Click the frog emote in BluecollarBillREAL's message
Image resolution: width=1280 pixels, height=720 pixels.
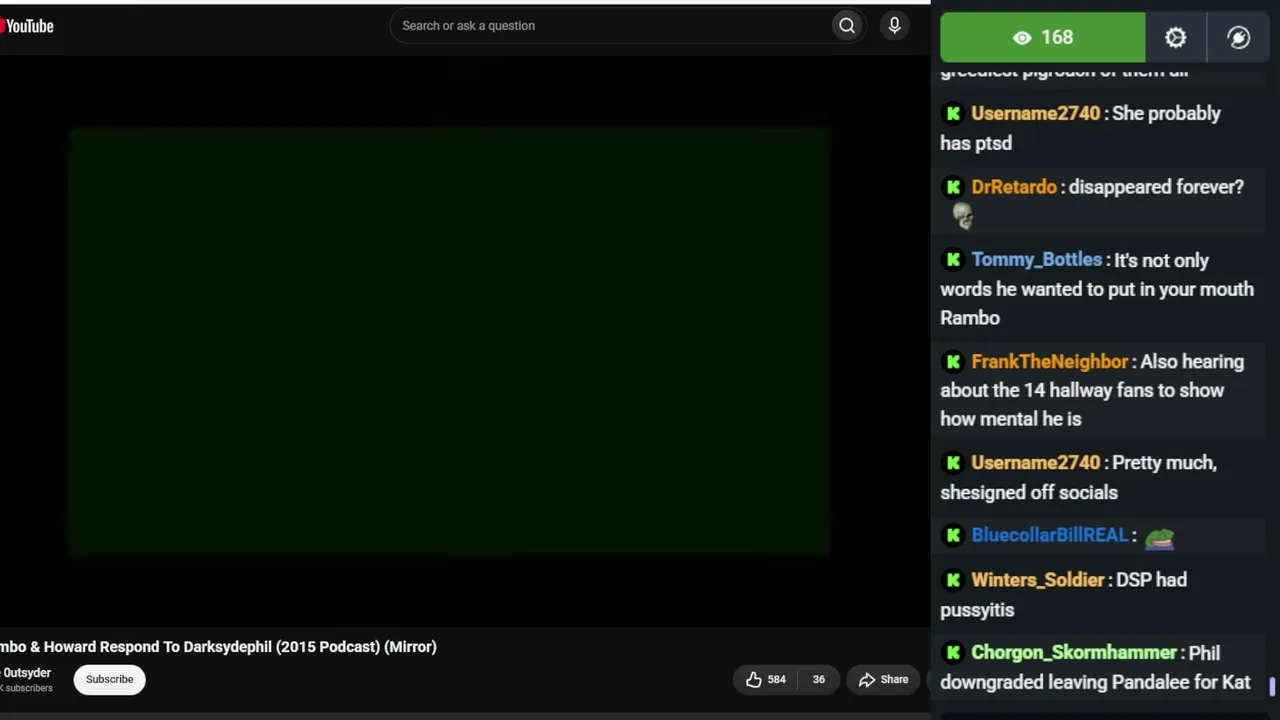click(1159, 540)
